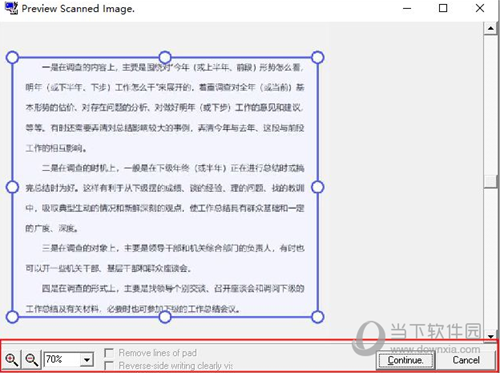Select the bottom-right crop handle
500x373 pixels.
pos(318,317)
